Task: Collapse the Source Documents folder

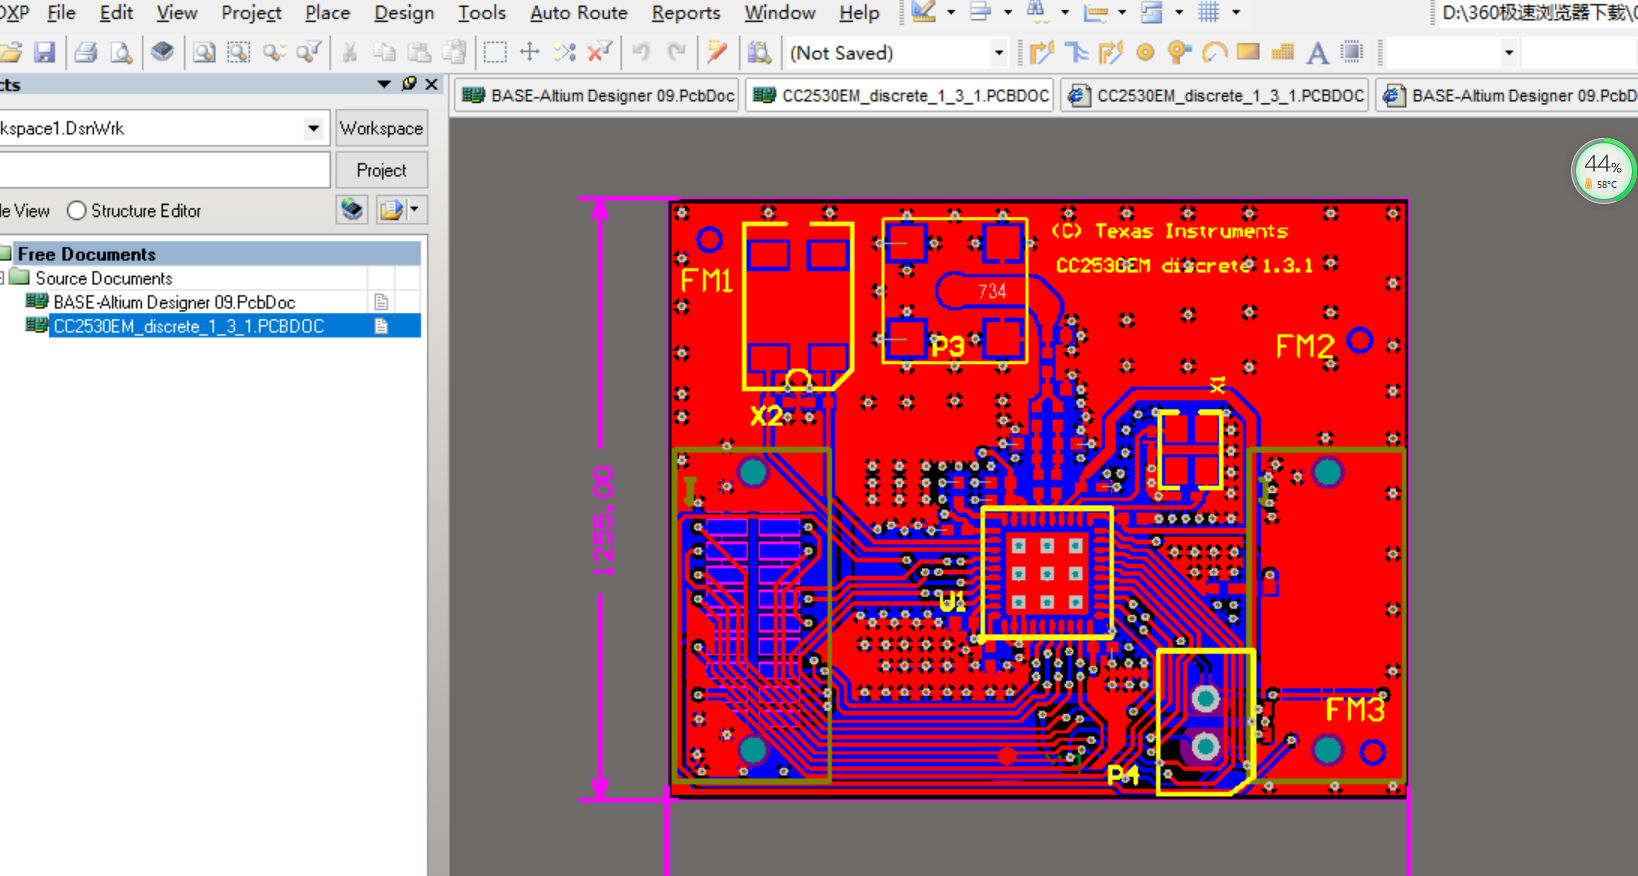Action: click(3, 278)
